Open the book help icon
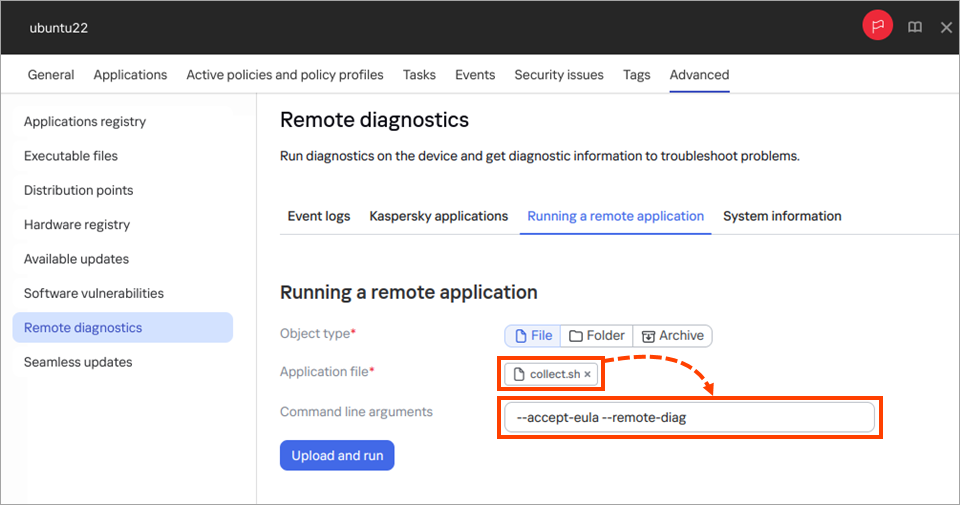The width and height of the screenshot is (960, 505). [x=915, y=27]
